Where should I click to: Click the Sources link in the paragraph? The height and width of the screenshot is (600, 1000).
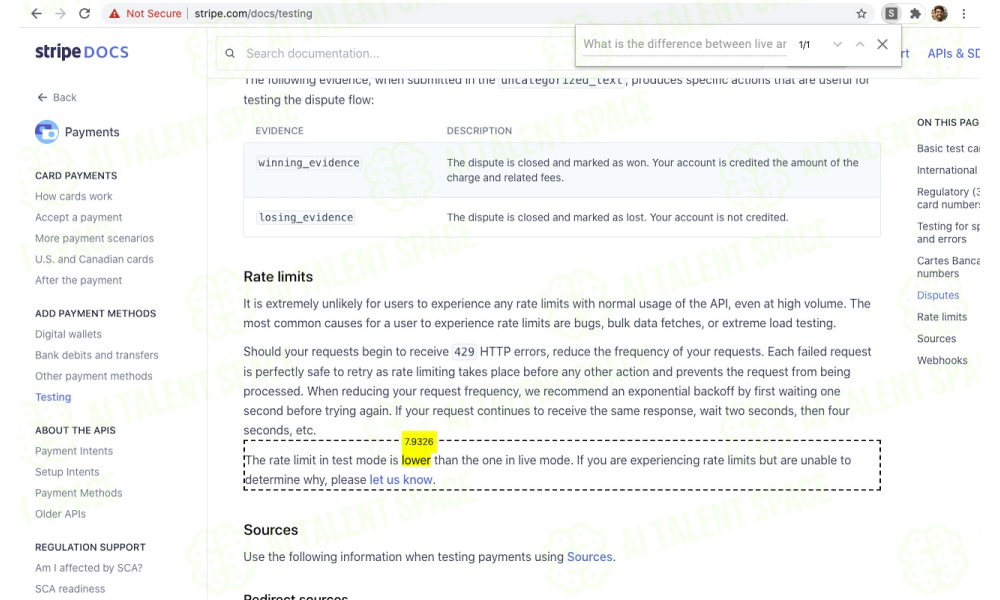point(589,557)
